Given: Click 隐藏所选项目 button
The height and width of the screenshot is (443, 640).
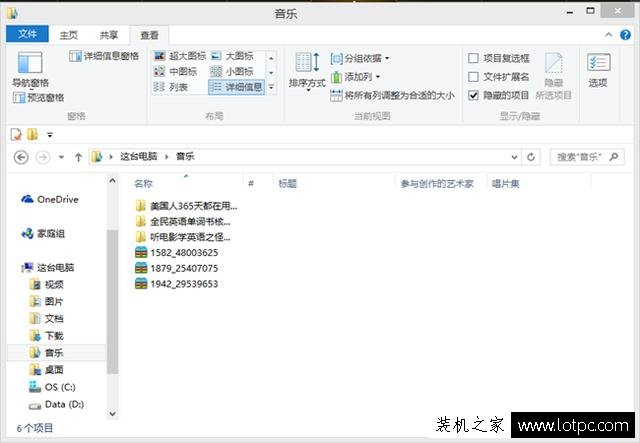Looking at the screenshot, I should pyautogui.click(x=553, y=76).
